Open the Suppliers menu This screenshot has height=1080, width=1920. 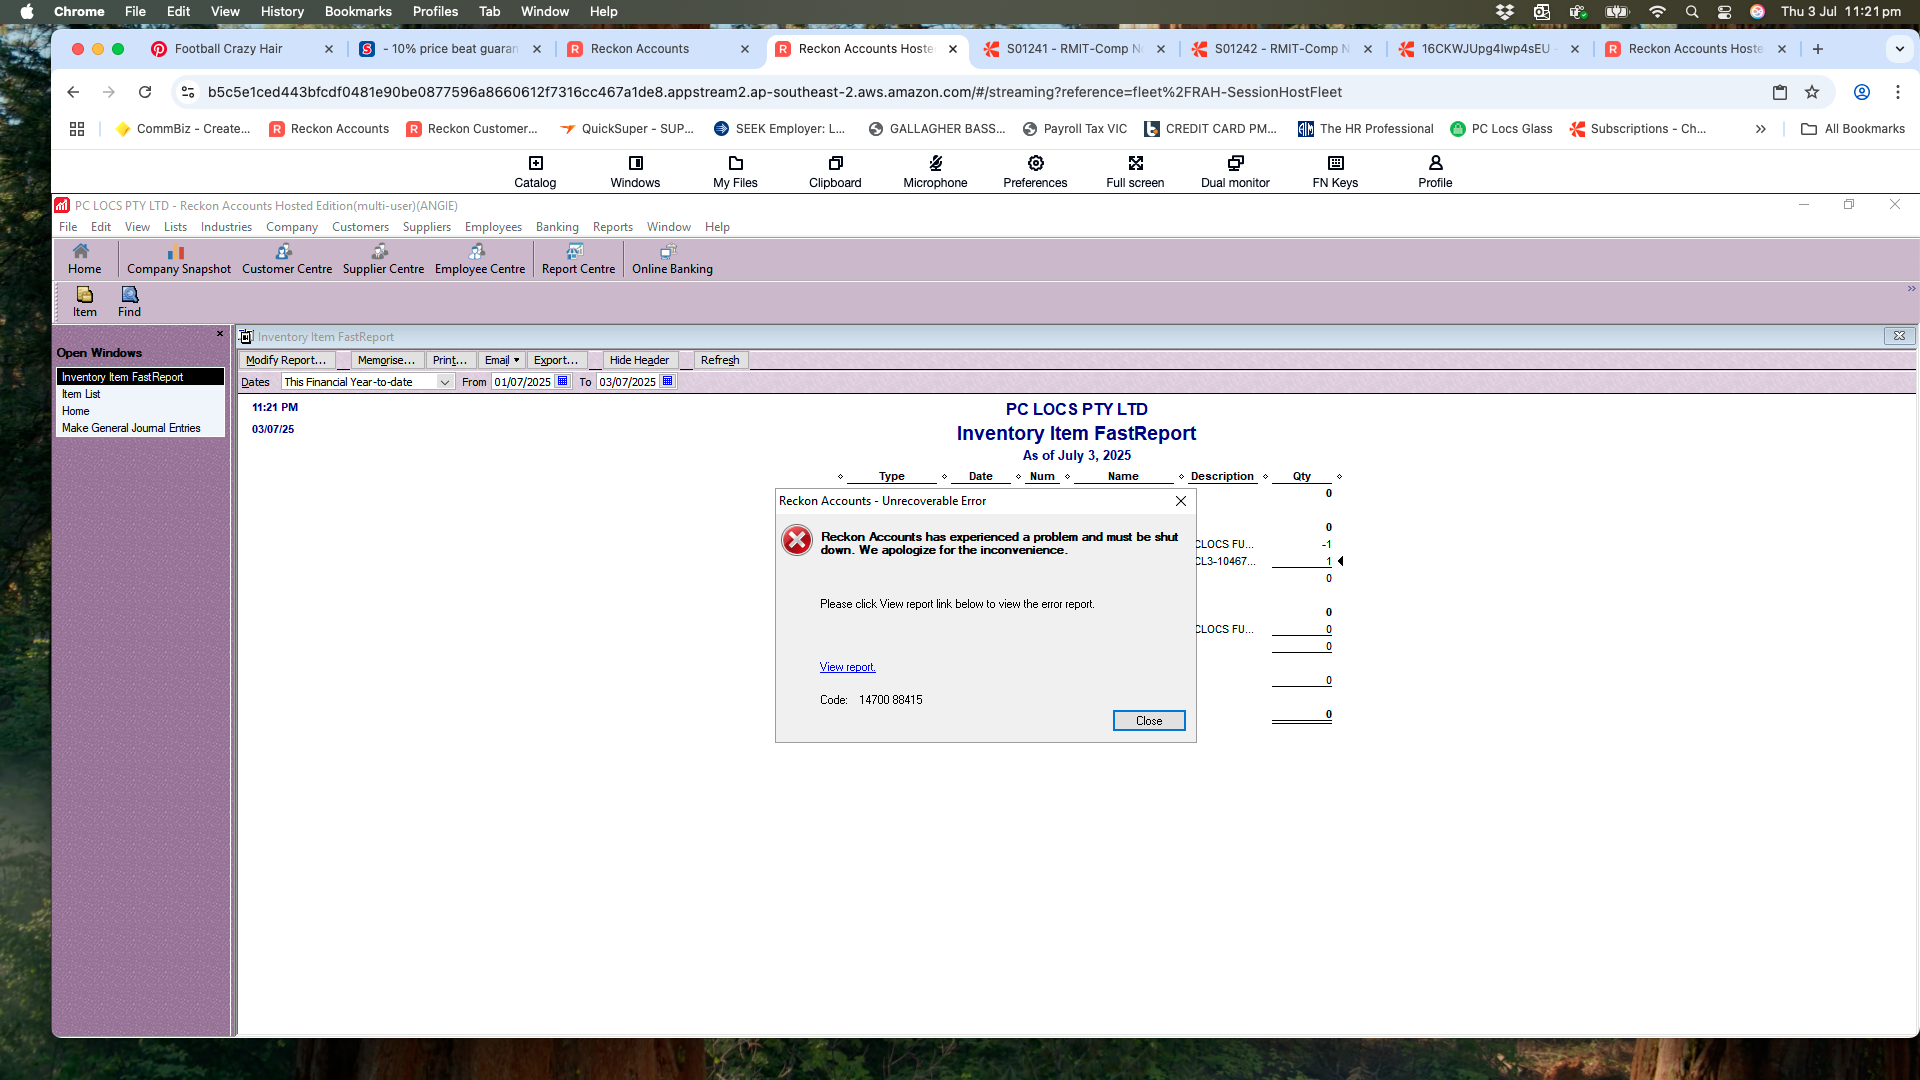tap(427, 227)
